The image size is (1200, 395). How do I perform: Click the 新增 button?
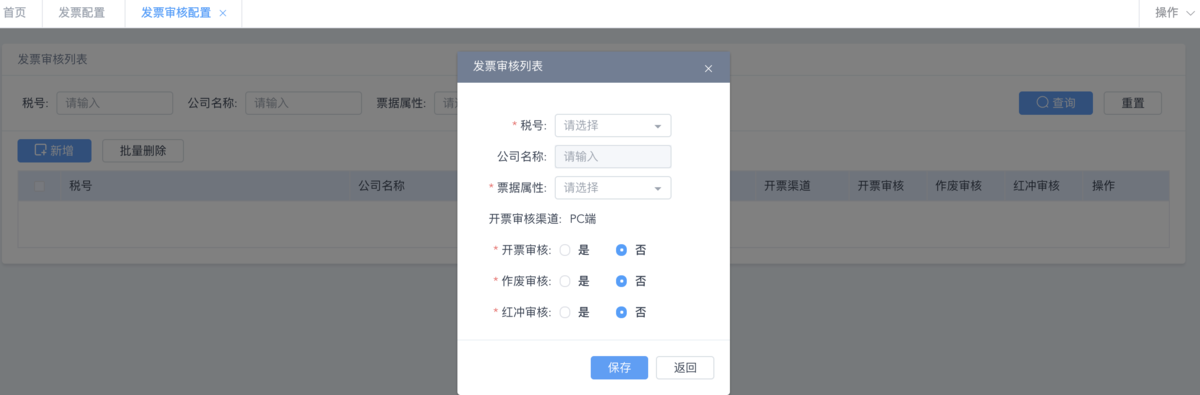(54, 151)
